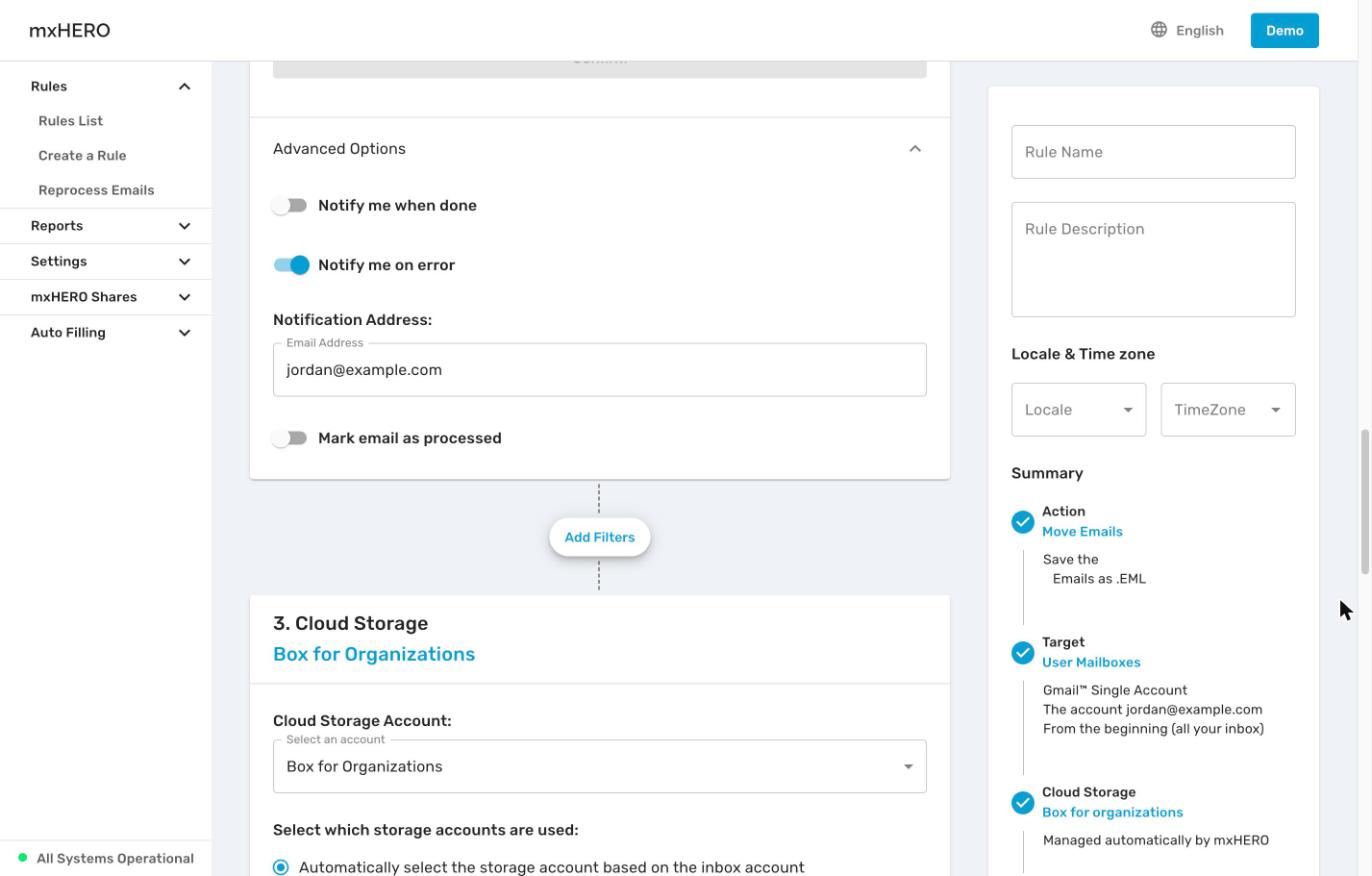Click the Rule Name input field
1372x876 pixels.
point(1153,152)
